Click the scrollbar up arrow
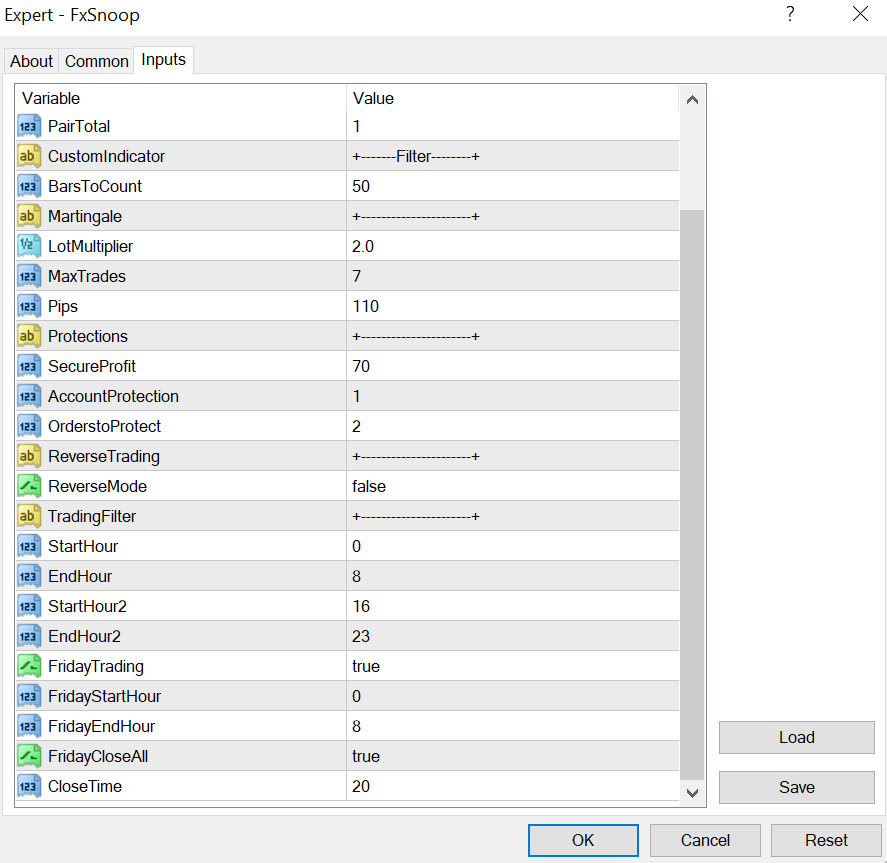 pyautogui.click(x=692, y=100)
